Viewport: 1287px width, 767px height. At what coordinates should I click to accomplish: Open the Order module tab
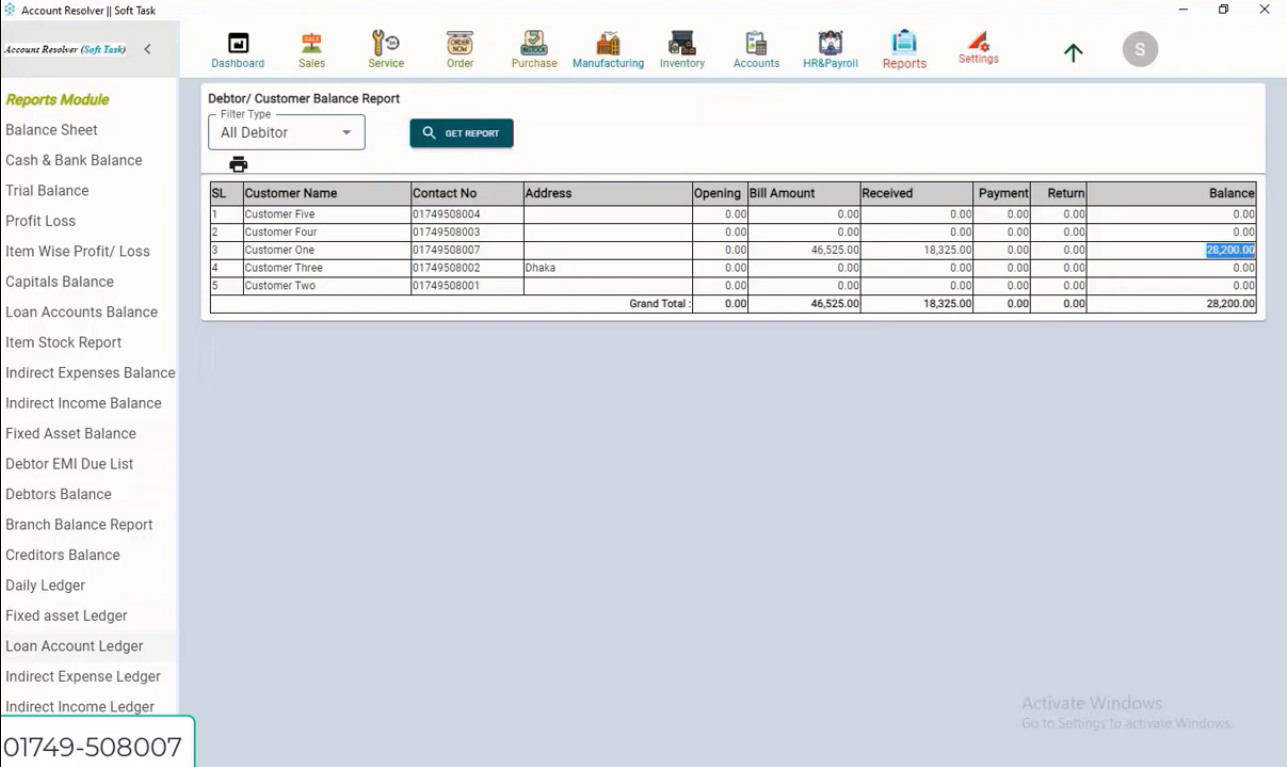pyautogui.click(x=459, y=48)
